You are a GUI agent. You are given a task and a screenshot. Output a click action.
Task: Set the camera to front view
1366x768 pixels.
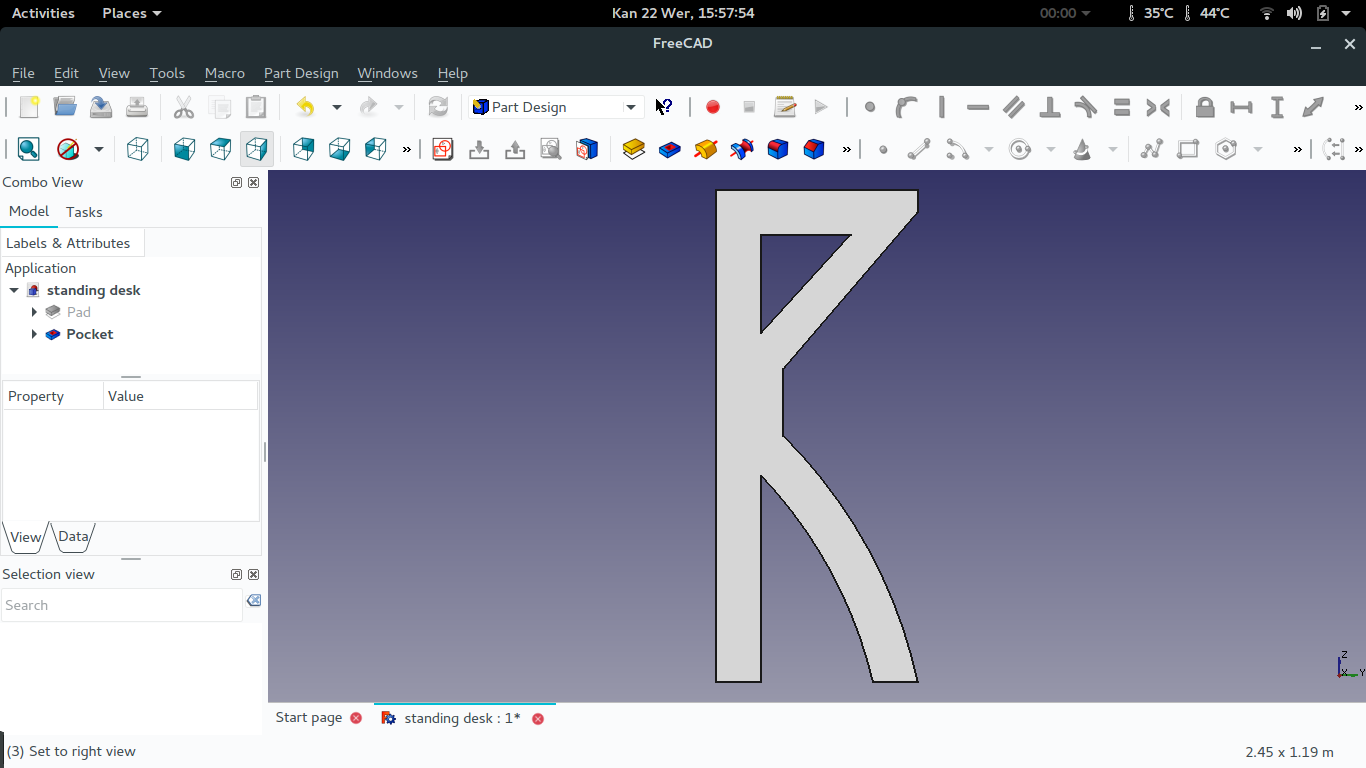[x=184, y=148]
